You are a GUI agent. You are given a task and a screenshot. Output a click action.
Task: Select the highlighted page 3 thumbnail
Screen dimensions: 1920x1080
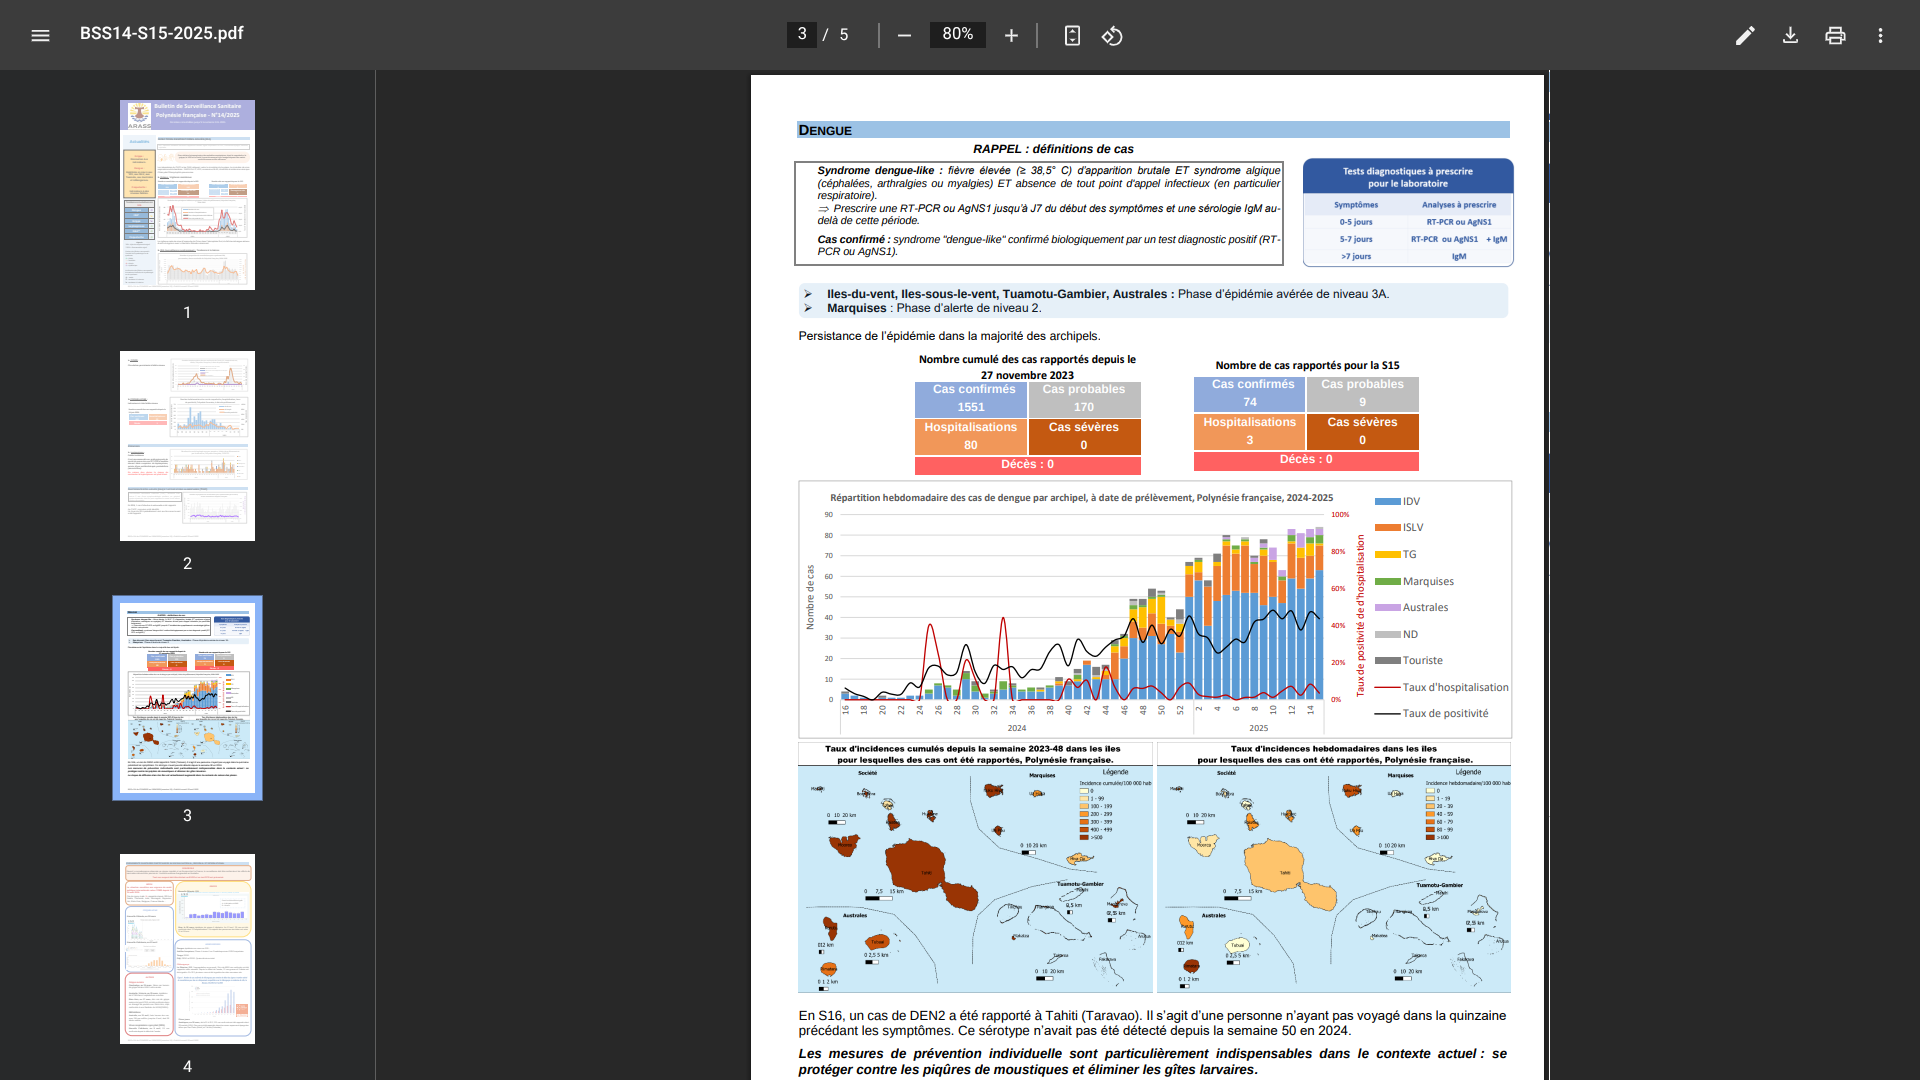coord(187,697)
